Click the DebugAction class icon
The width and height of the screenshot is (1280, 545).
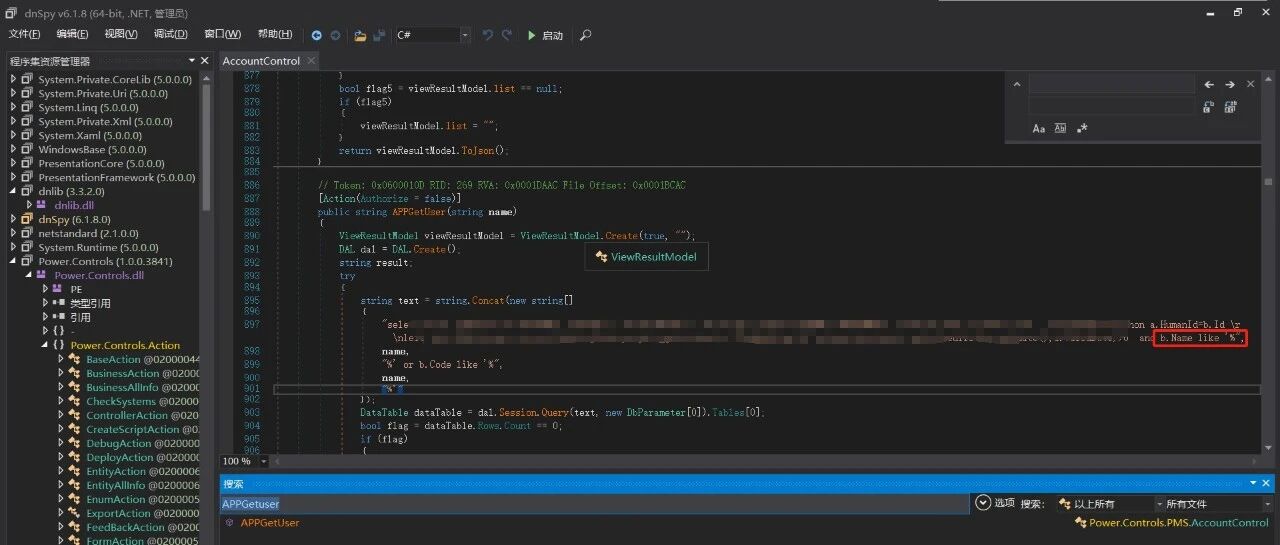coord(74,443)
